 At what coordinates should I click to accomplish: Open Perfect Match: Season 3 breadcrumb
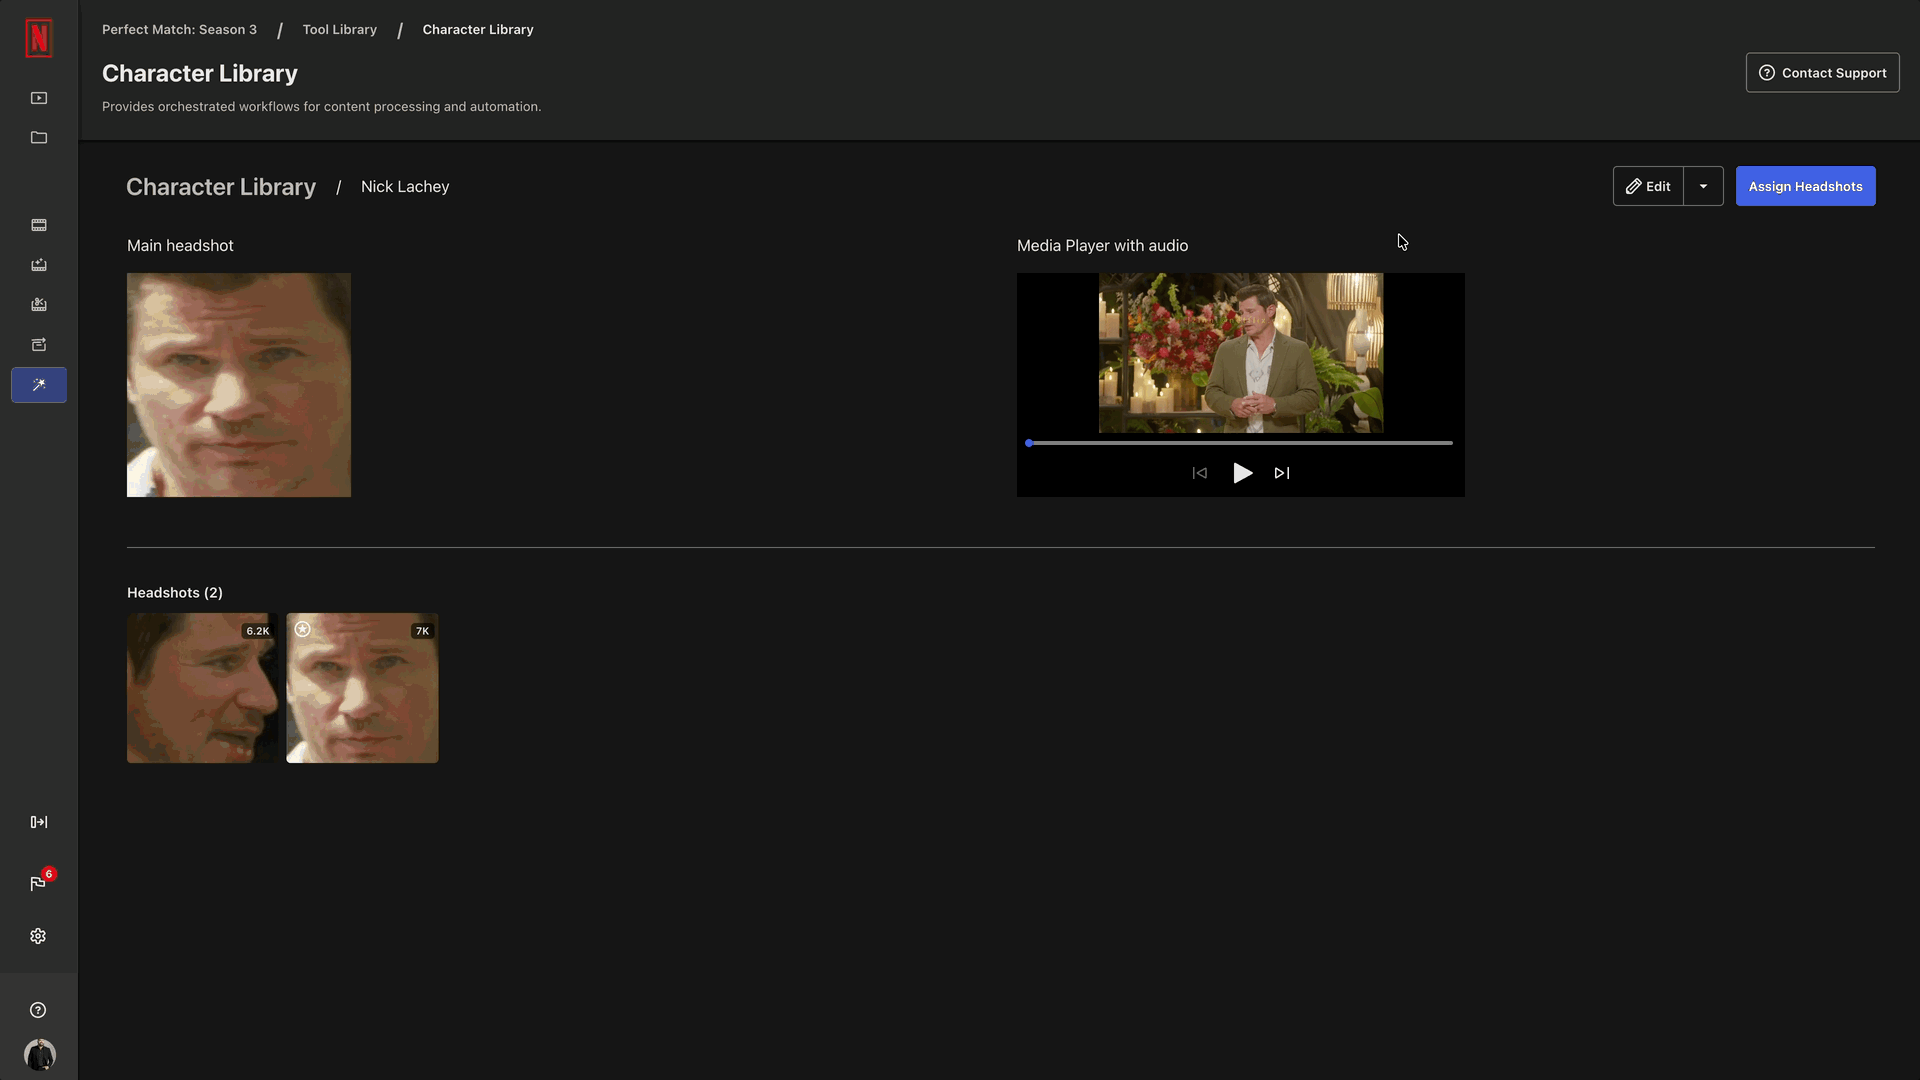pyautogui.click(x=179, y=29)
